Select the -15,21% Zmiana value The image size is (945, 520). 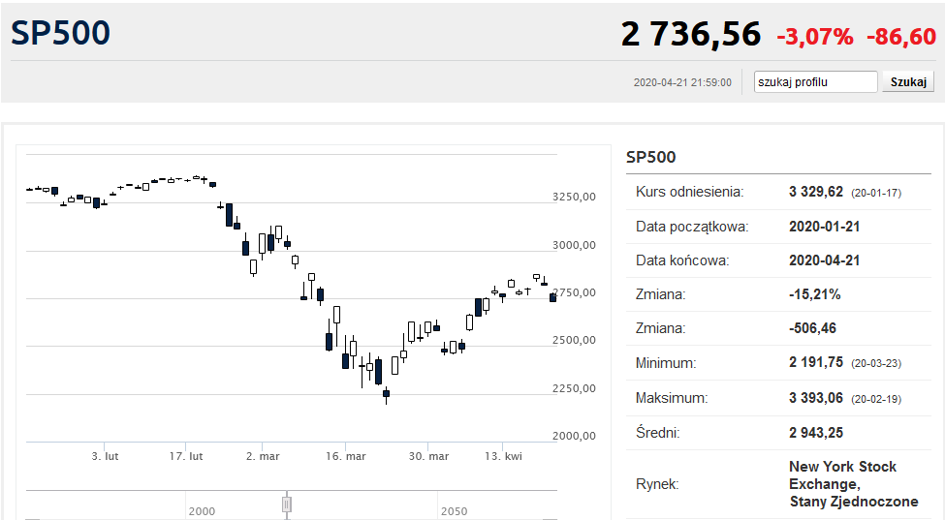(x=814, y=294)
